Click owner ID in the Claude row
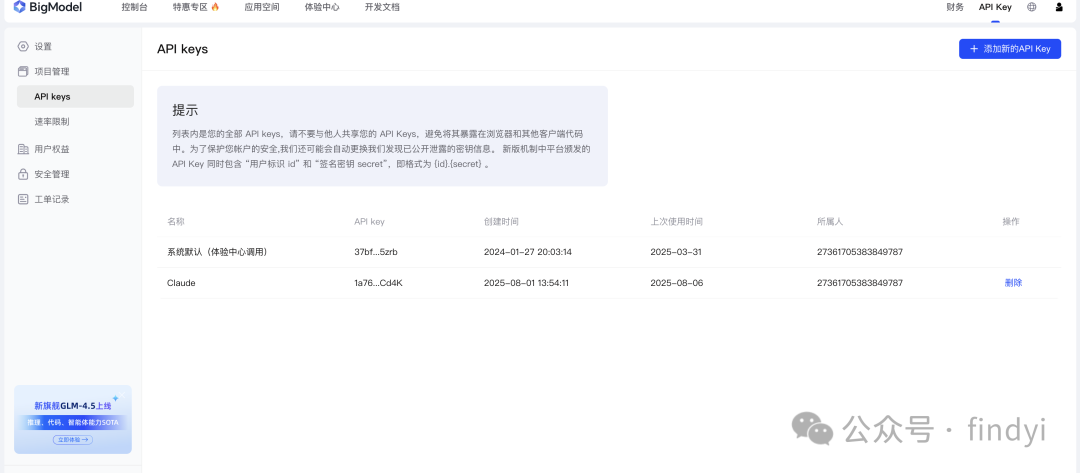 (x=860, y=283)
